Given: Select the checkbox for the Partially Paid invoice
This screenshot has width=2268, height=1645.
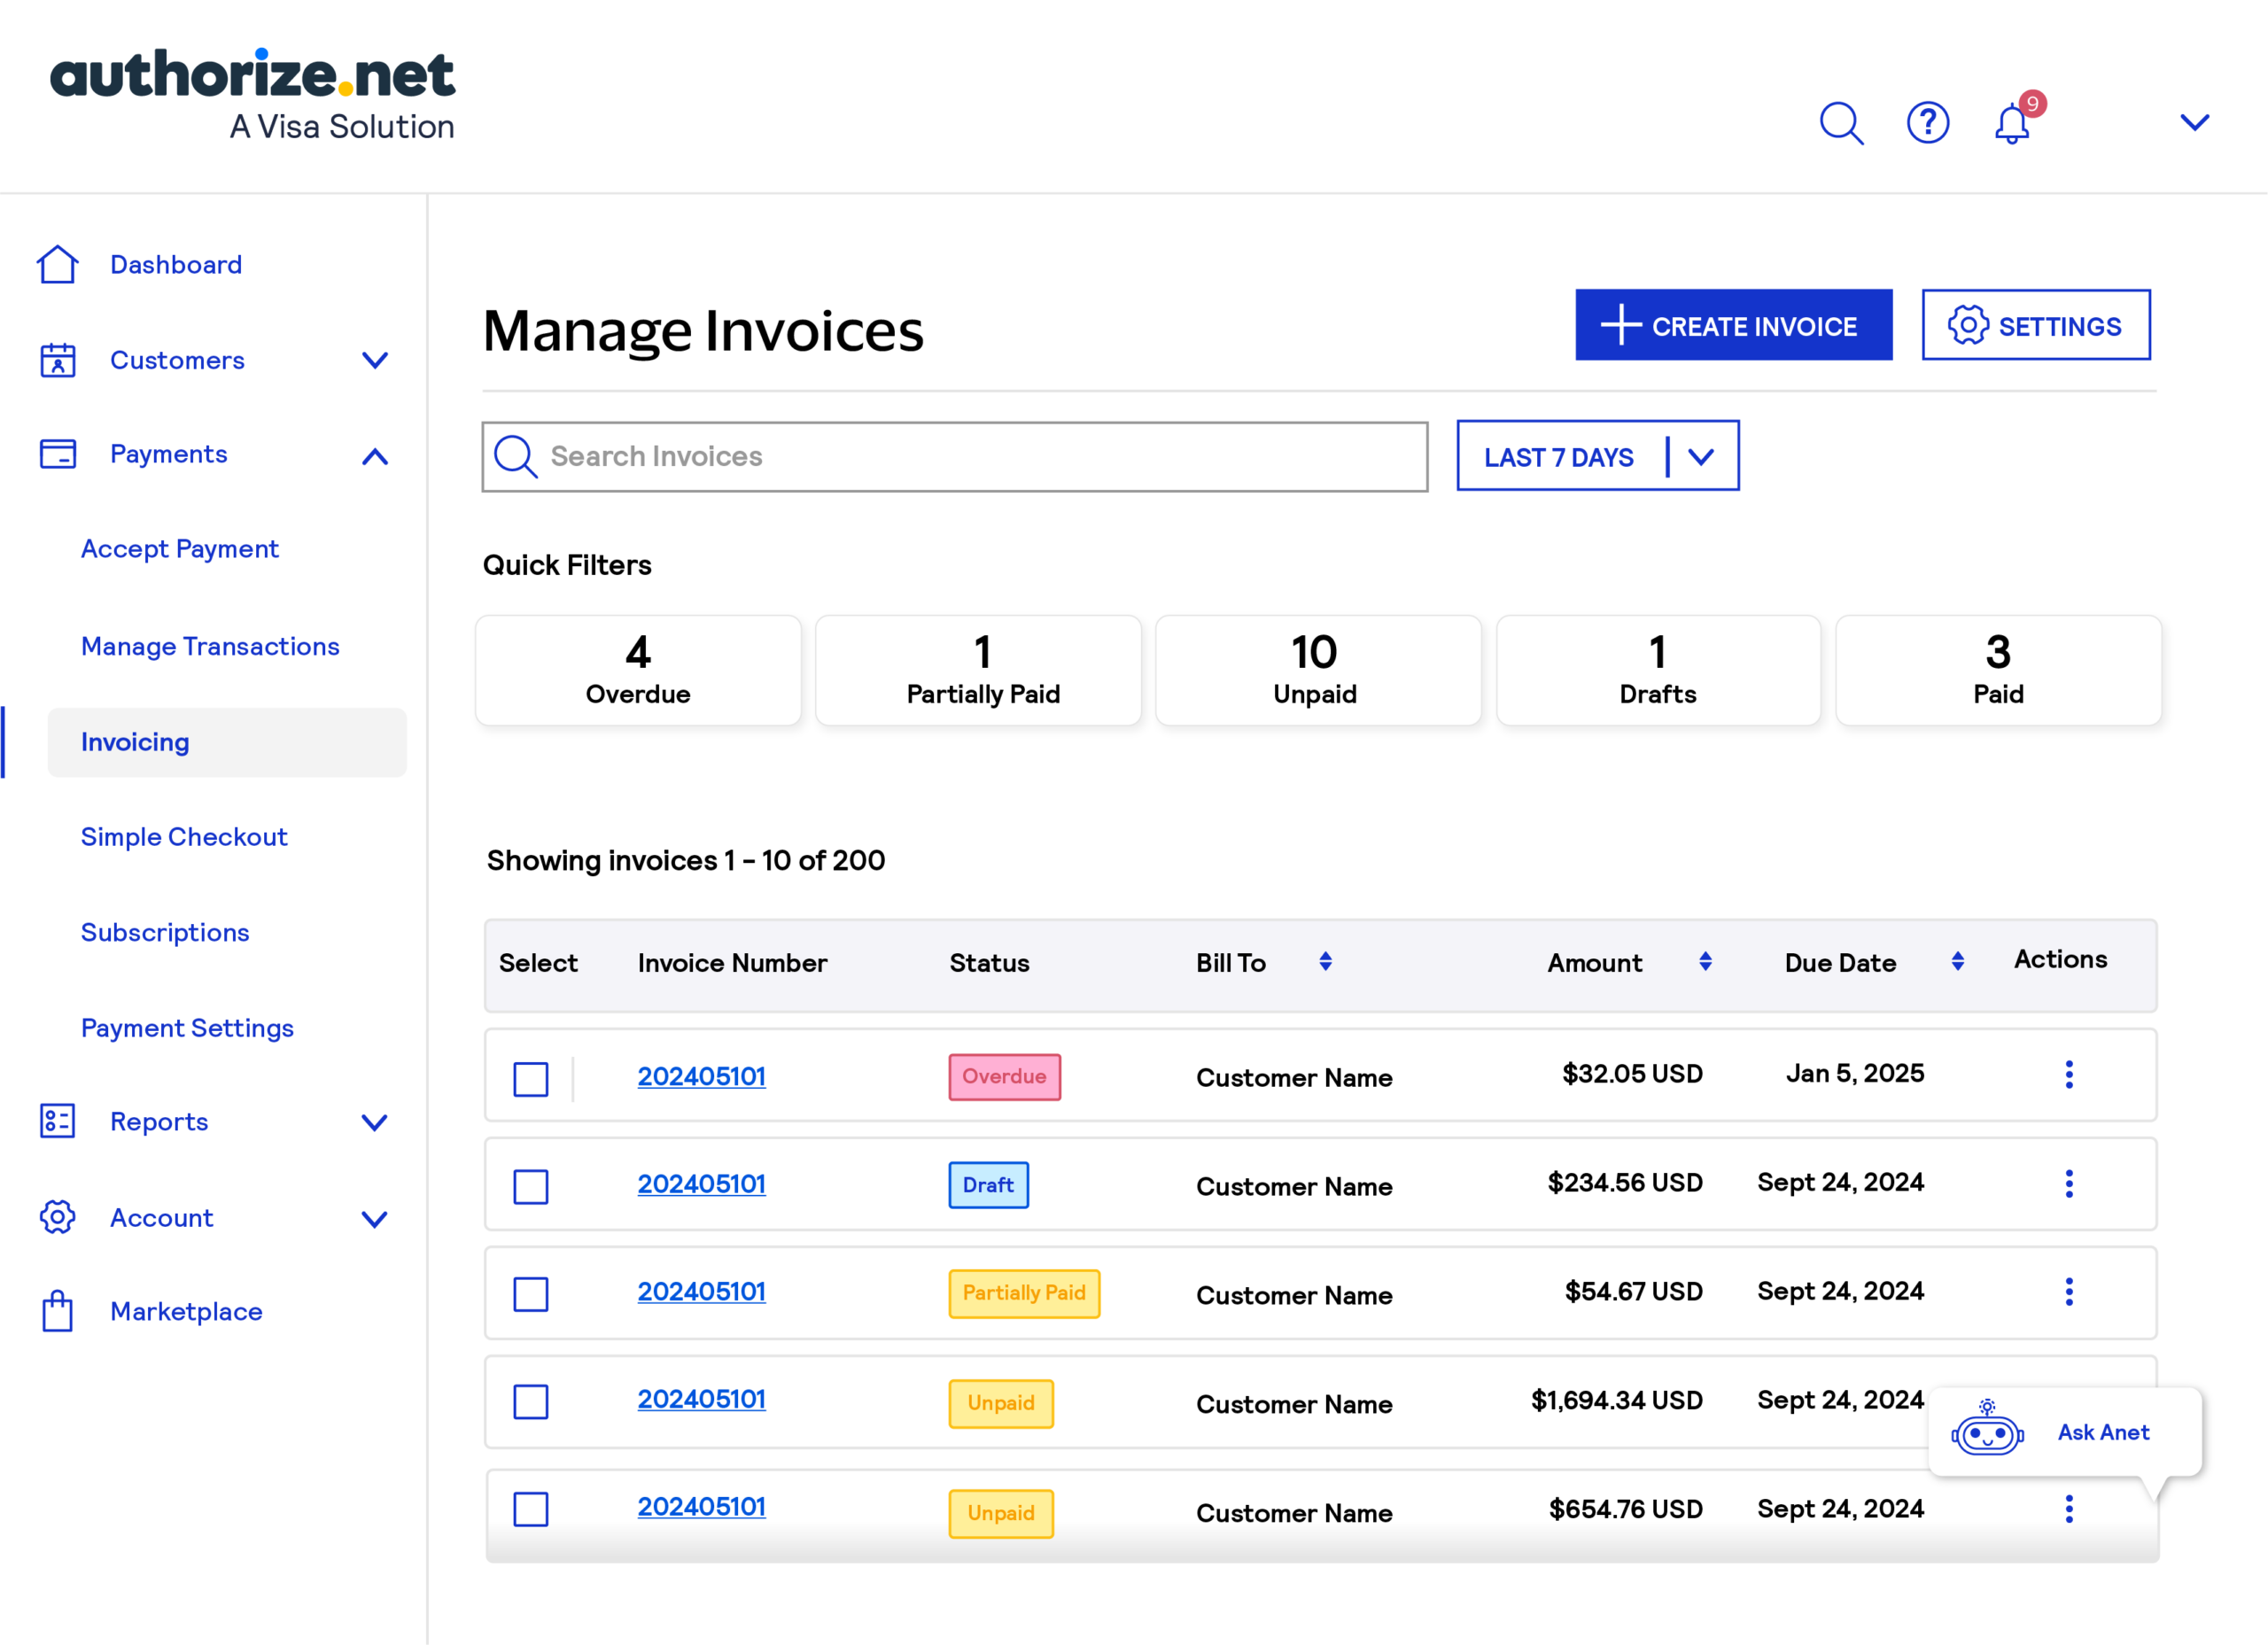Looking at the screenshot, I should pyautogui.click(x=531, y=1294).
